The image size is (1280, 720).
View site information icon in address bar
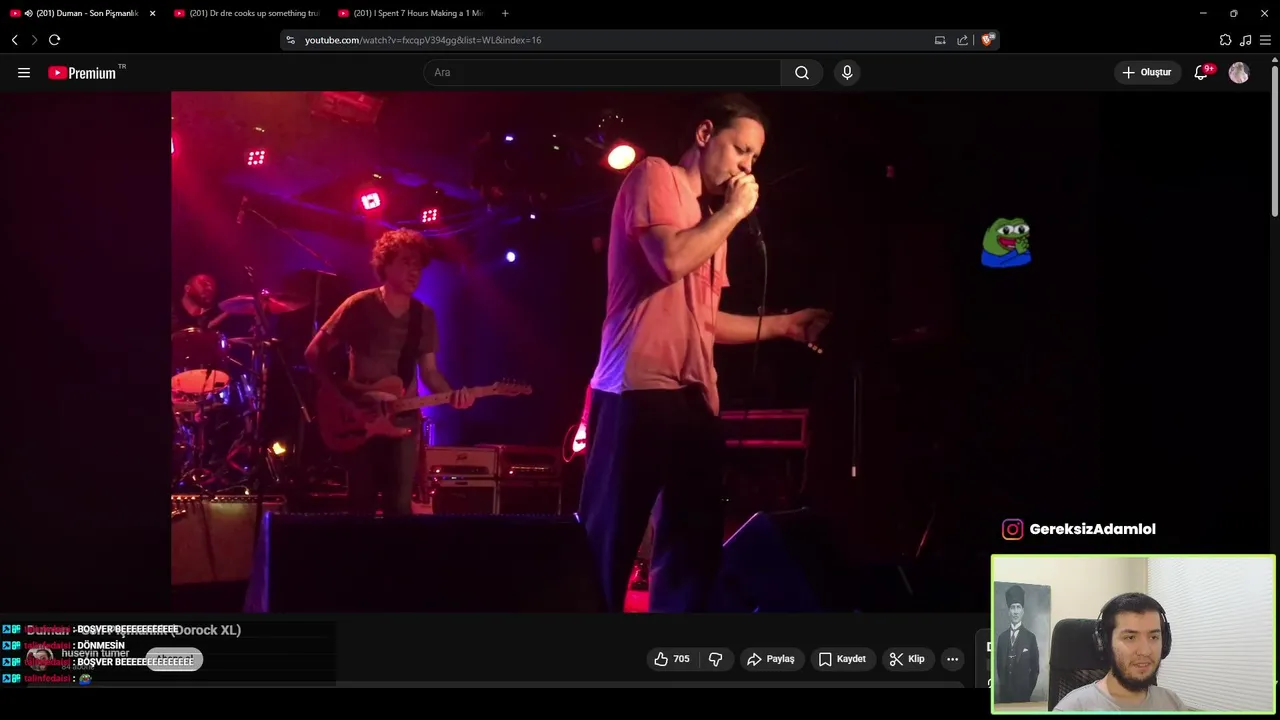click(291, 40)
